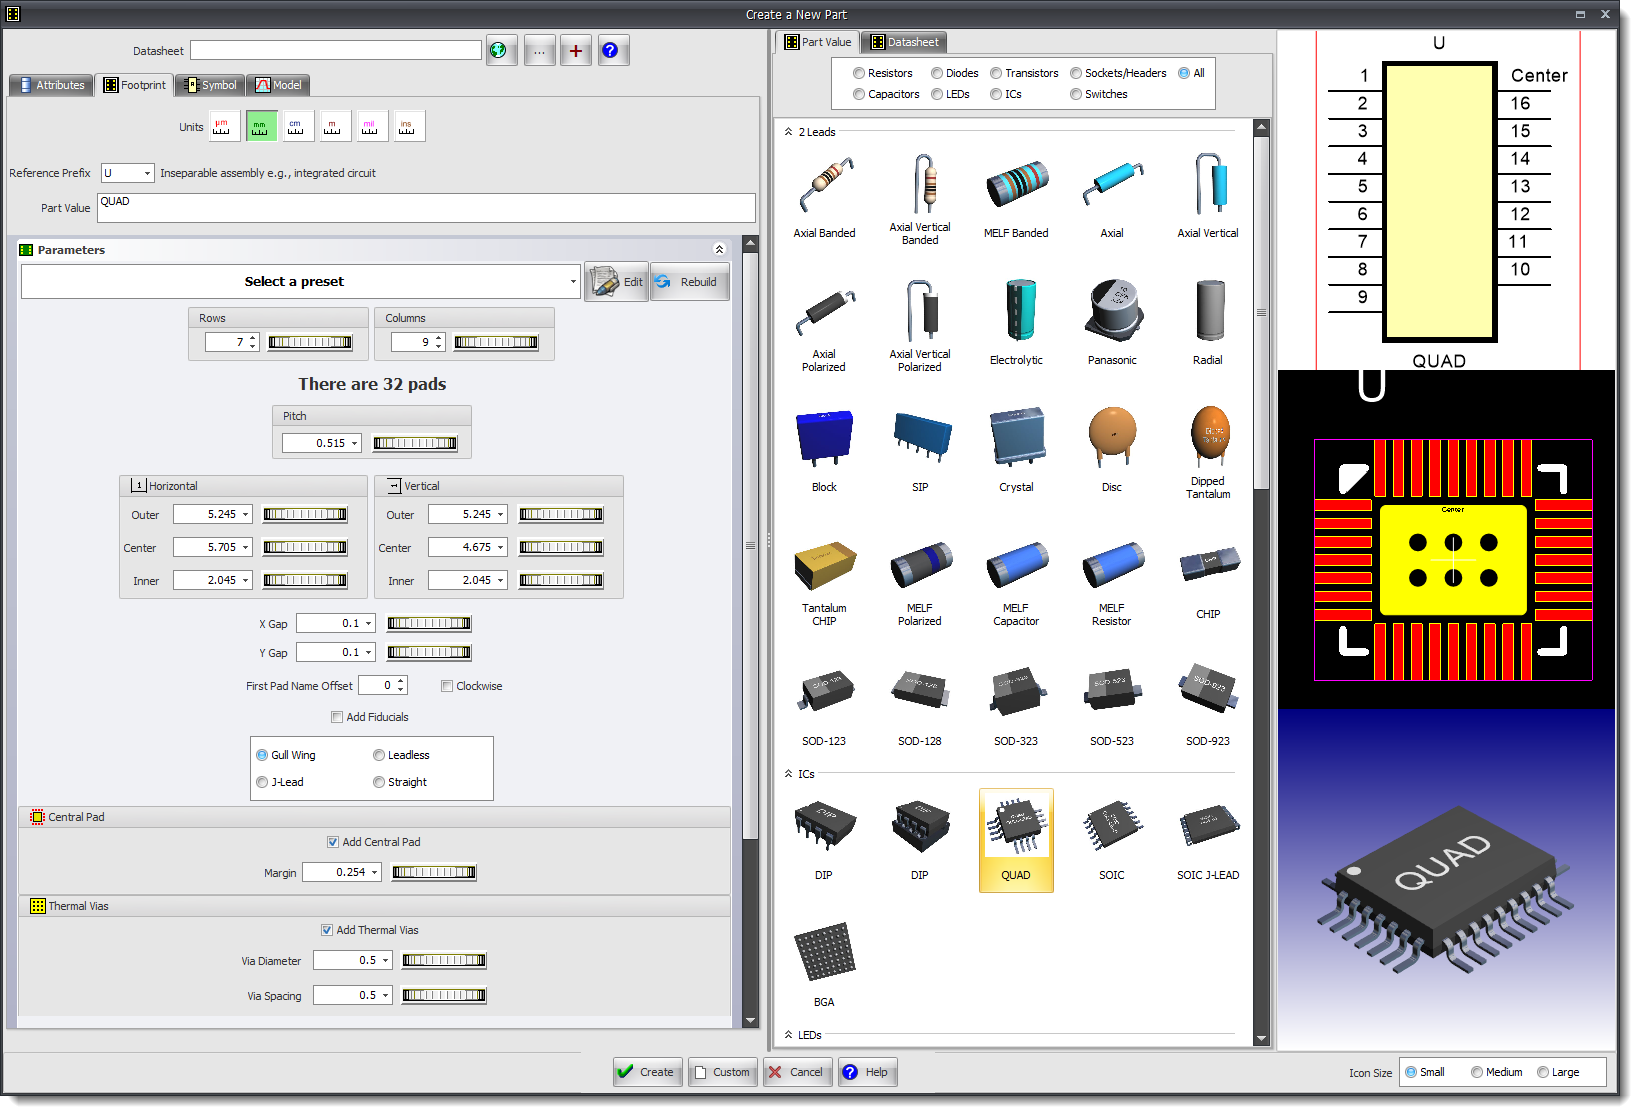
Task: Choose the BGA package icon
Action: [x=824, y=950]
